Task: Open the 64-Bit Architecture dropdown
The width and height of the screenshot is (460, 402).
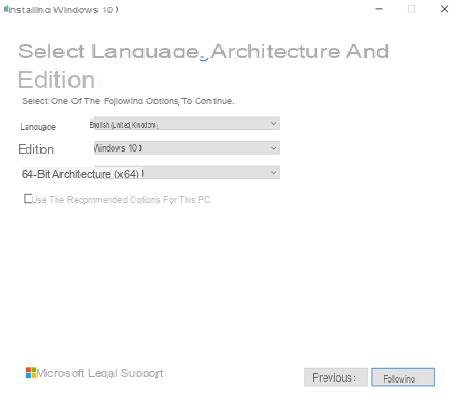Action: 187,172
